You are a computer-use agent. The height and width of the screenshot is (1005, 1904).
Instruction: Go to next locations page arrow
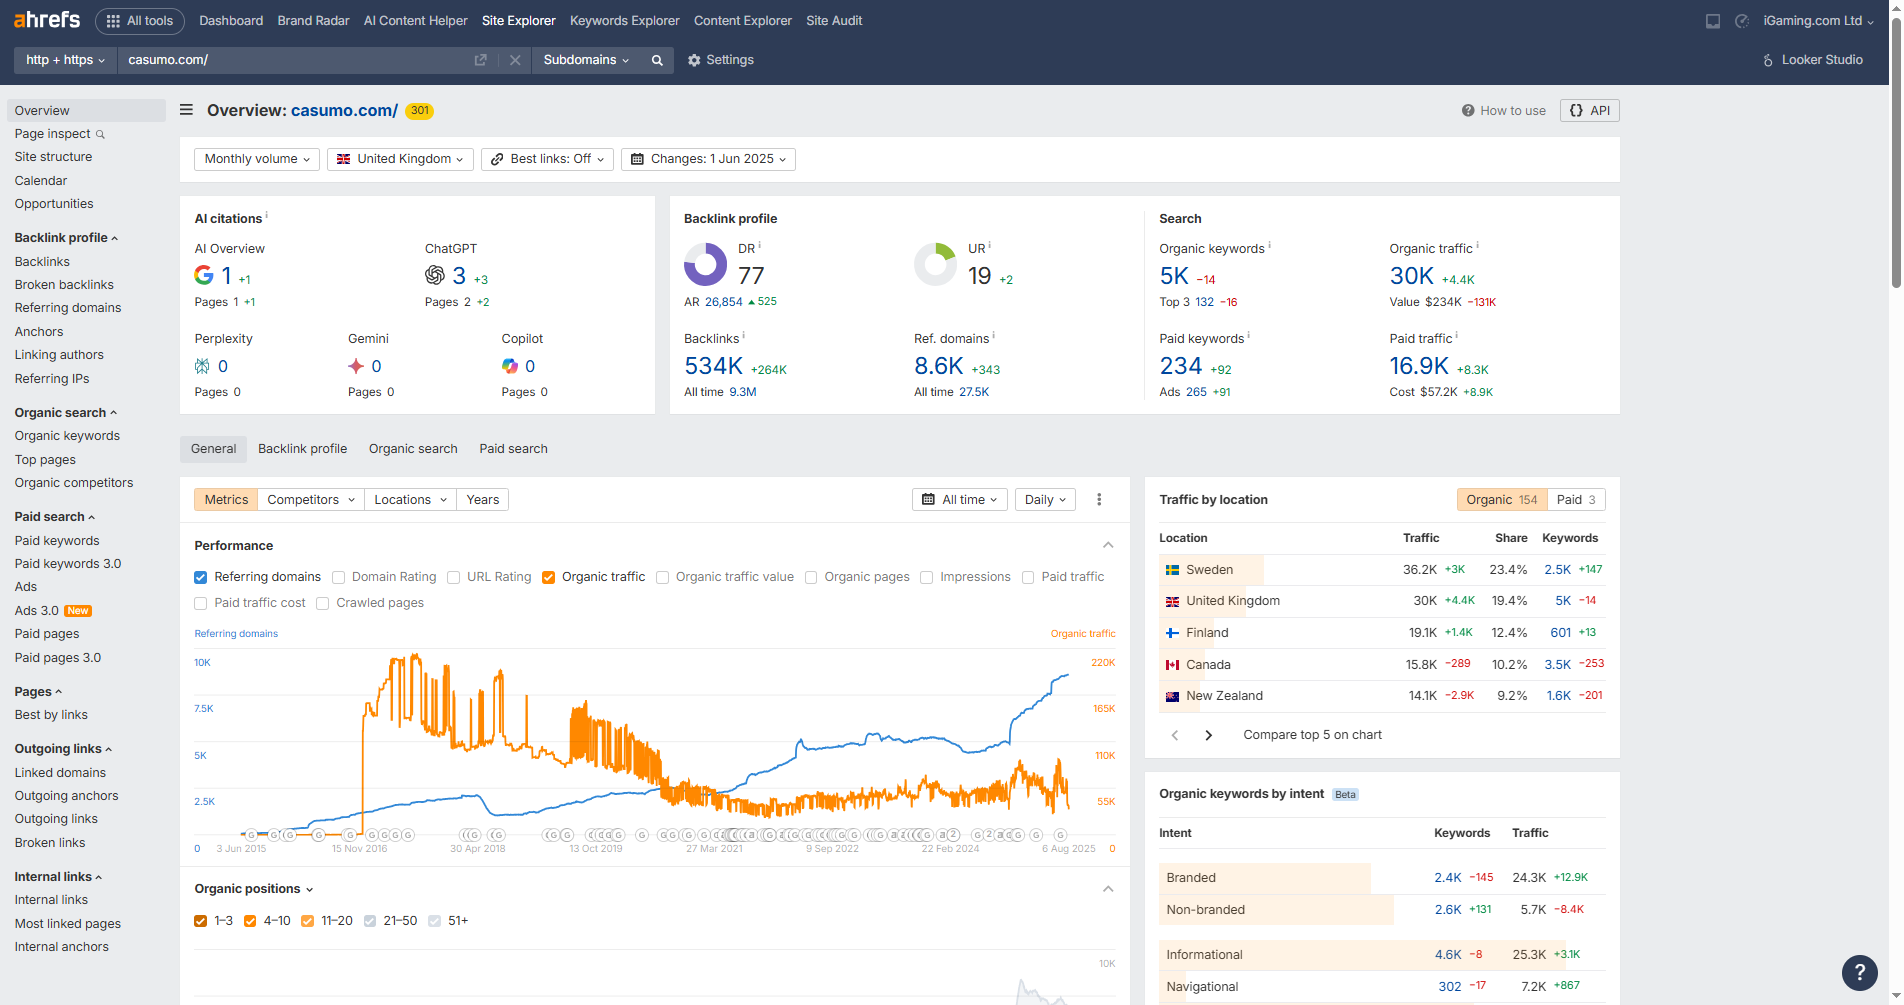pos(1209,735)
